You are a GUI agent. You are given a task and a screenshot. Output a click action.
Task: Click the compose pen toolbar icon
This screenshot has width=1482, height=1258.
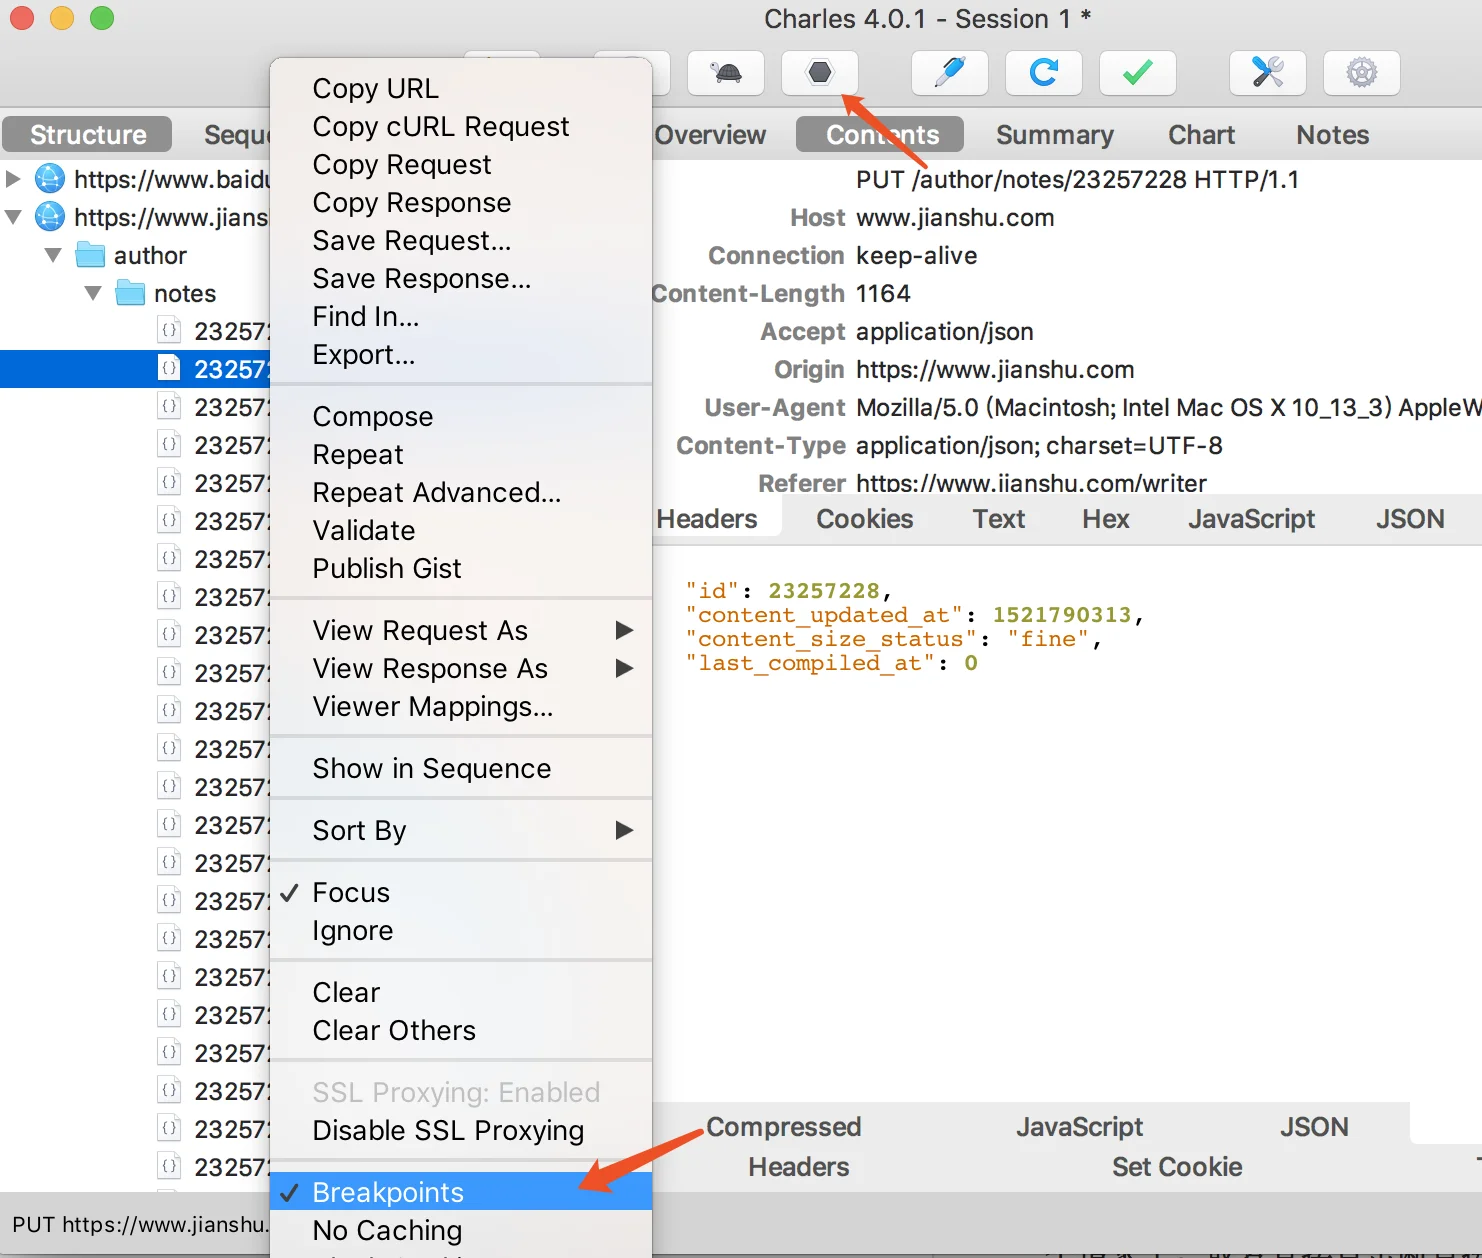tap(950, 73)
